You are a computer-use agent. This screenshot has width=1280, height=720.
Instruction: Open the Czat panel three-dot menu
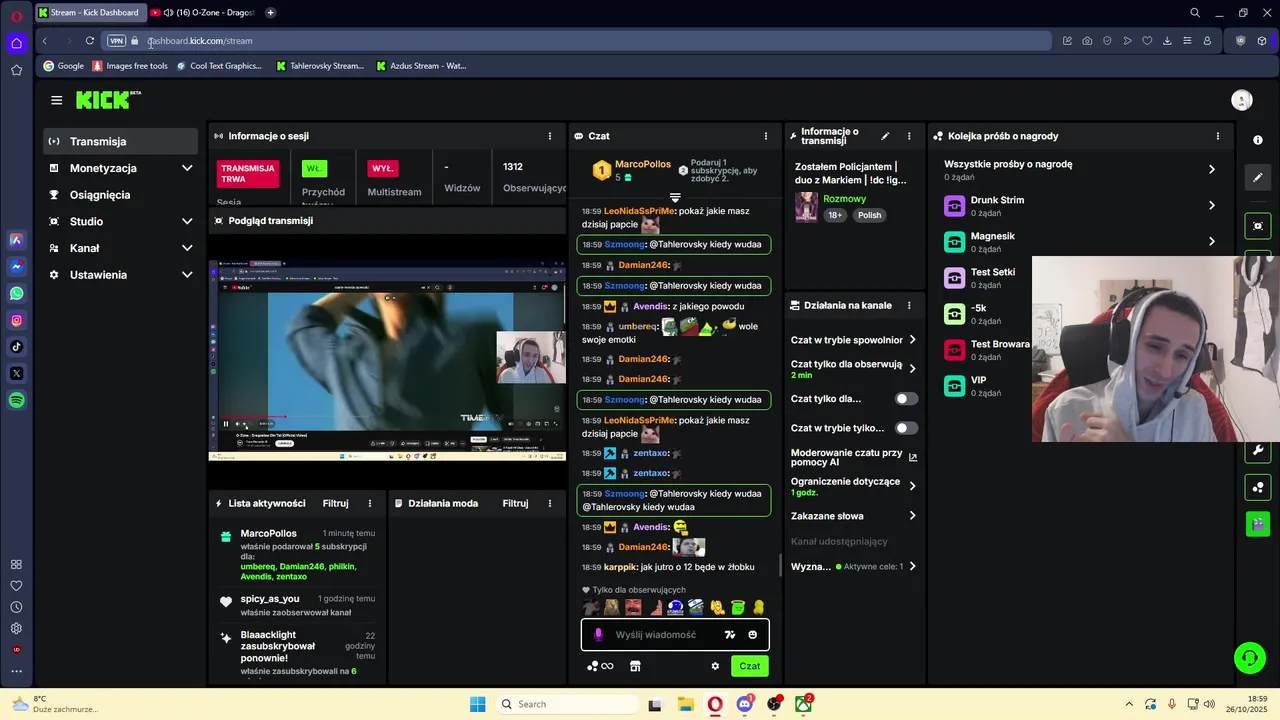pyautogui.click(x=766, y=136)
